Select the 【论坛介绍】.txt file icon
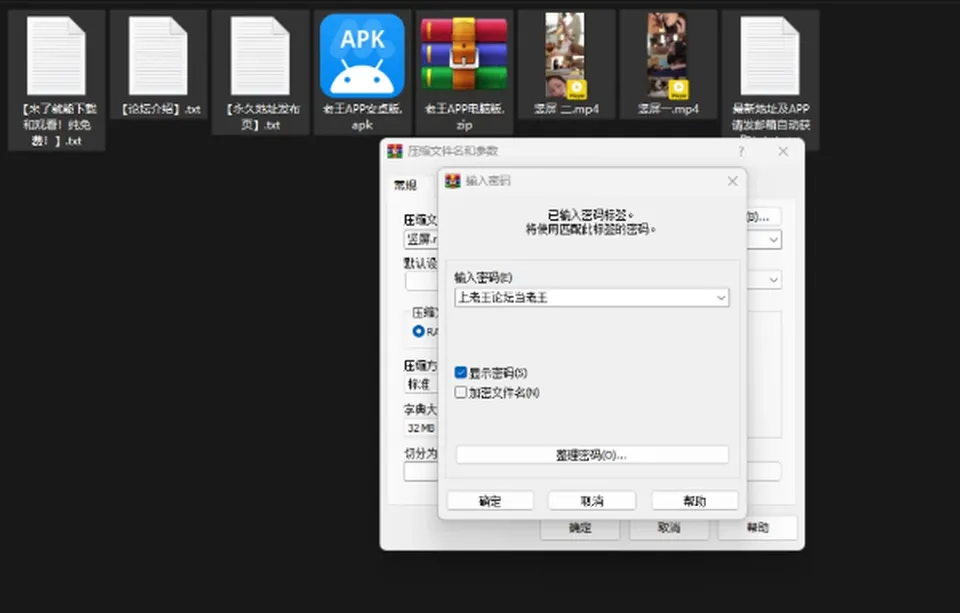 tap(158, 56)
